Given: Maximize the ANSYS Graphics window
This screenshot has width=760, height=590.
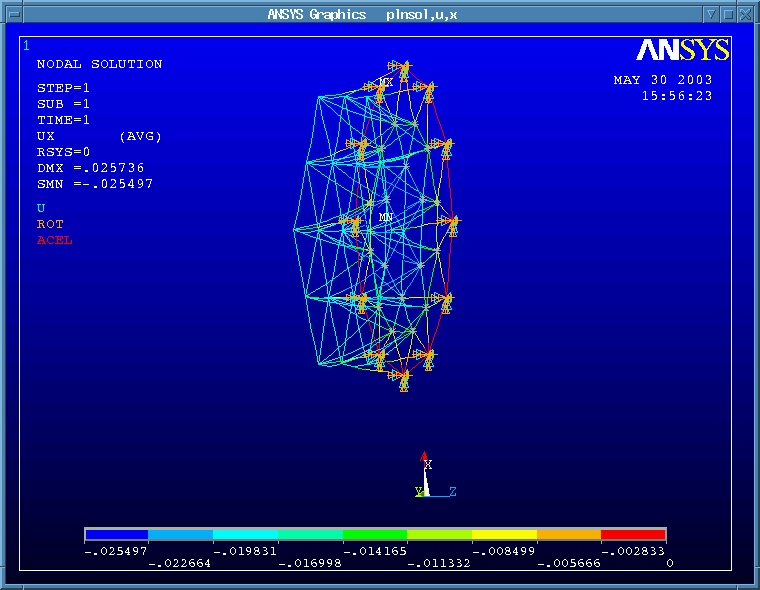Looking at the screenshot, I should click(x=728, y=15).
